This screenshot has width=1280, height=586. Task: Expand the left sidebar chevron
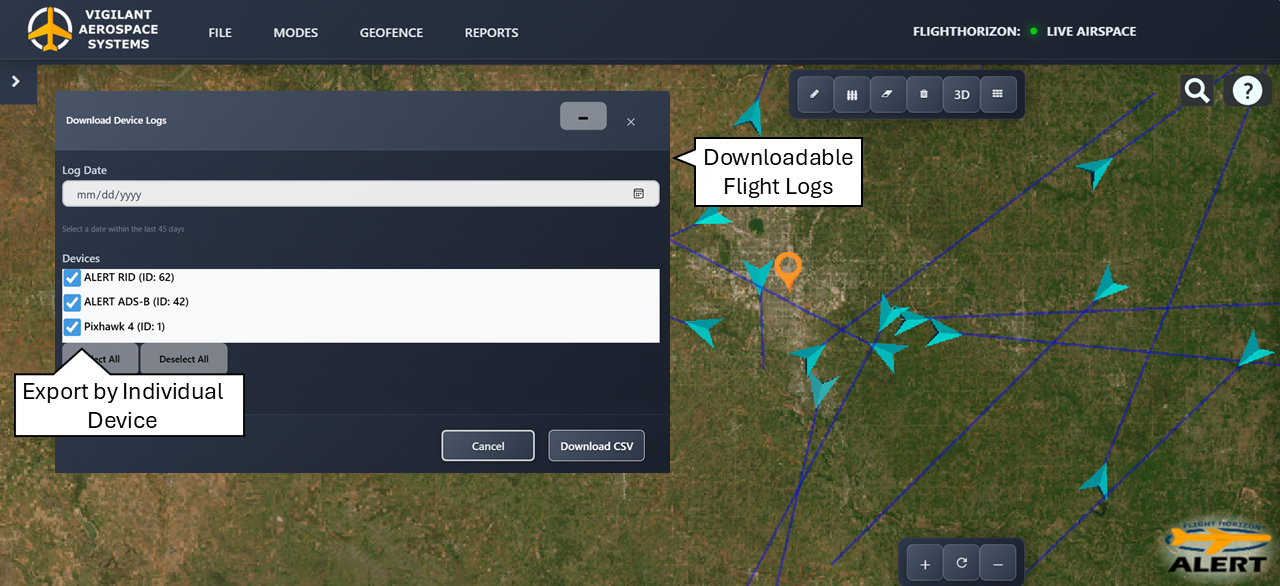[x=16, y=82]
